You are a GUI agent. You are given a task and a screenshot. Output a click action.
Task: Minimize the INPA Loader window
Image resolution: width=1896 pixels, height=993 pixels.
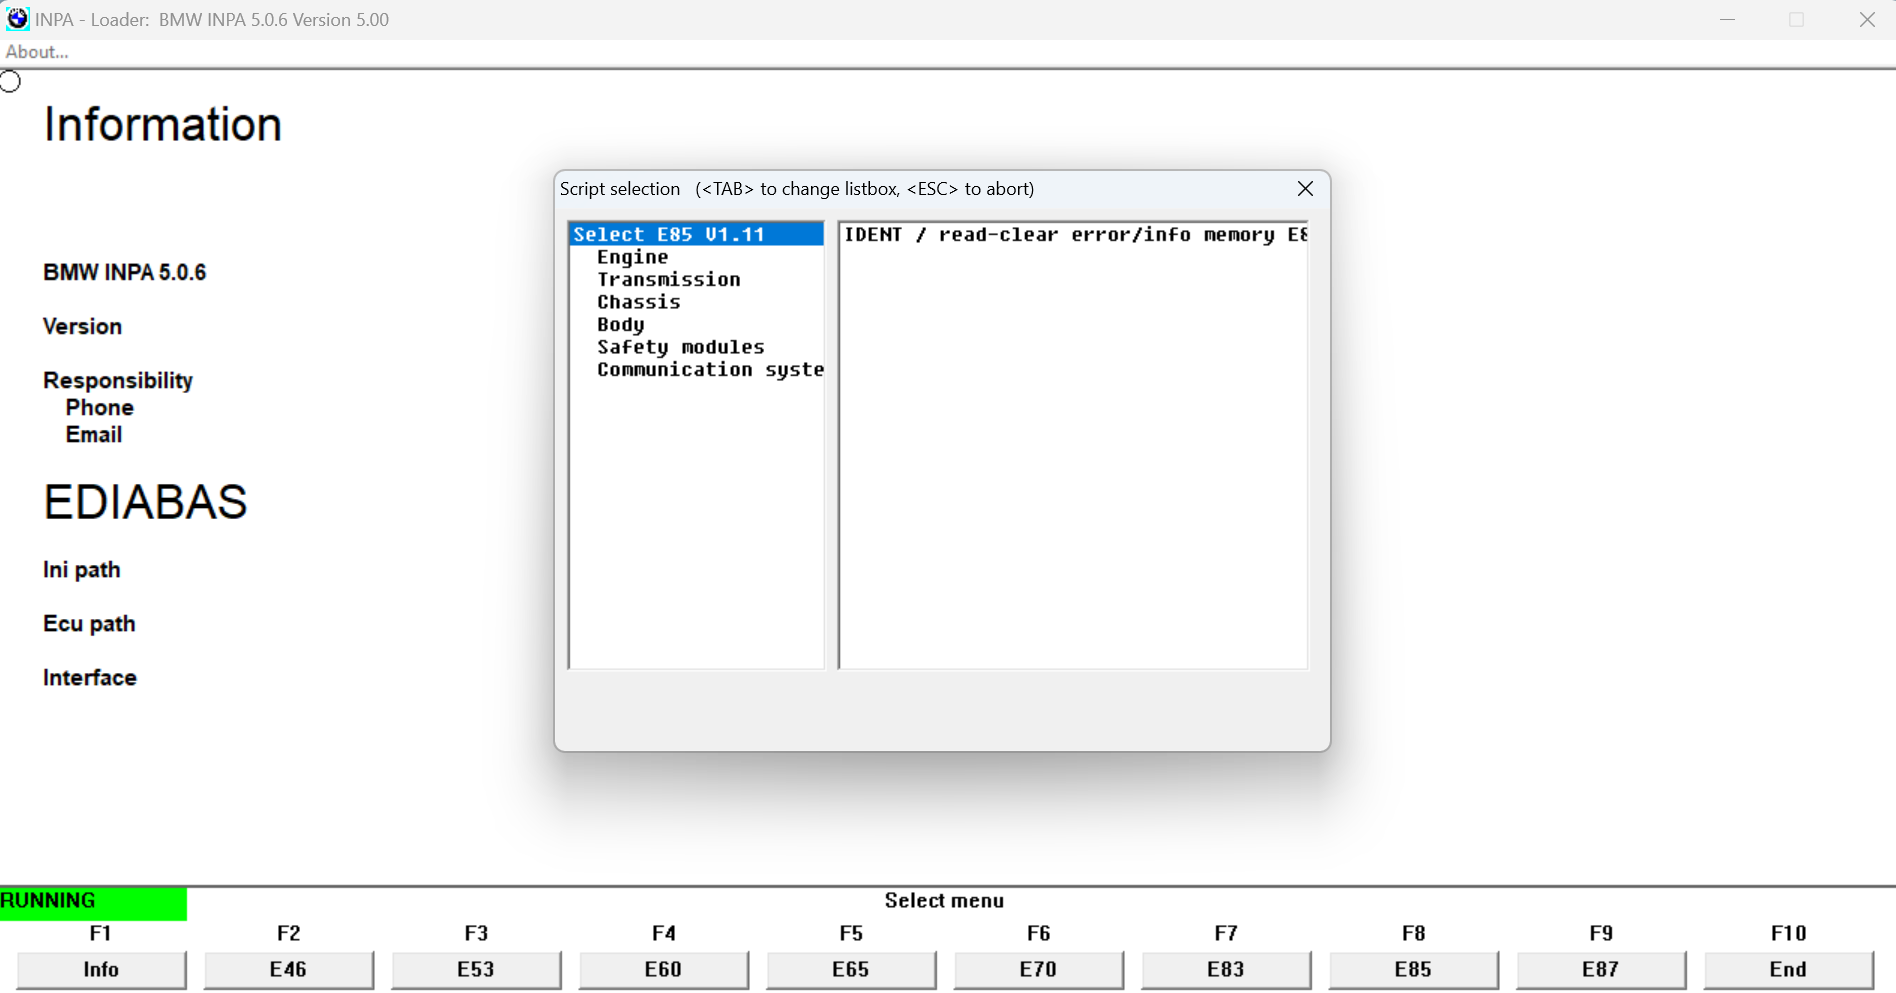click(x=1727, y=20)
